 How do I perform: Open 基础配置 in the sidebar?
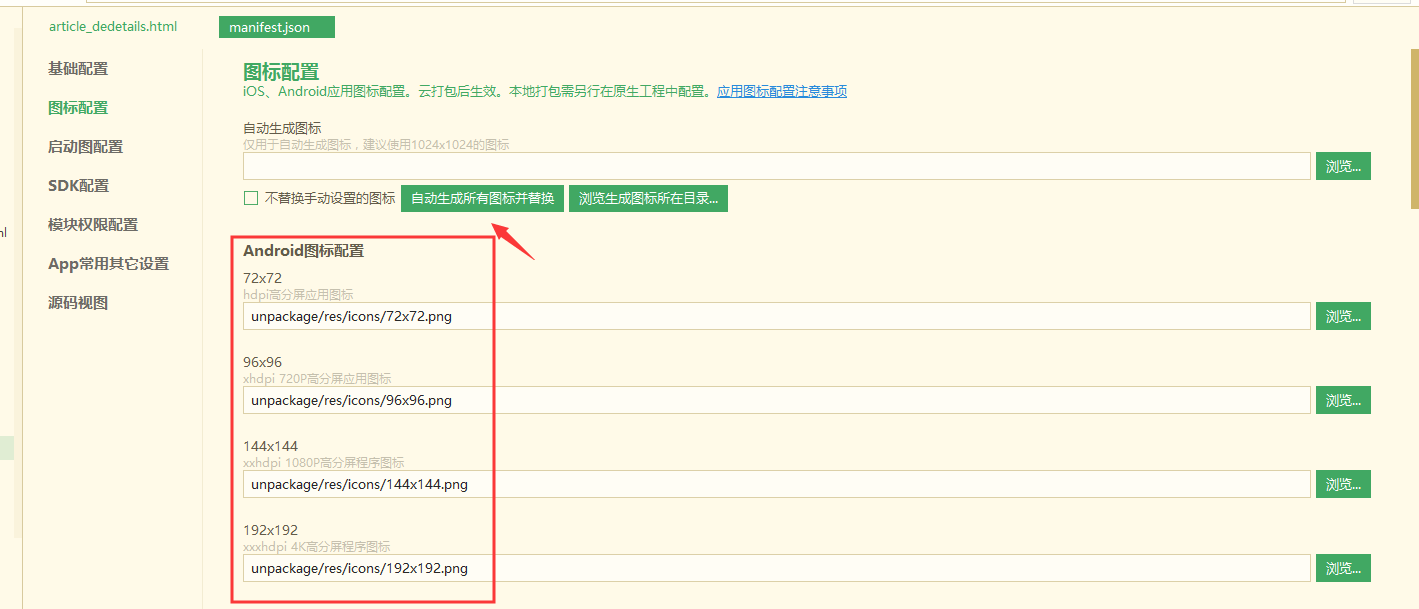coord(78,69)
